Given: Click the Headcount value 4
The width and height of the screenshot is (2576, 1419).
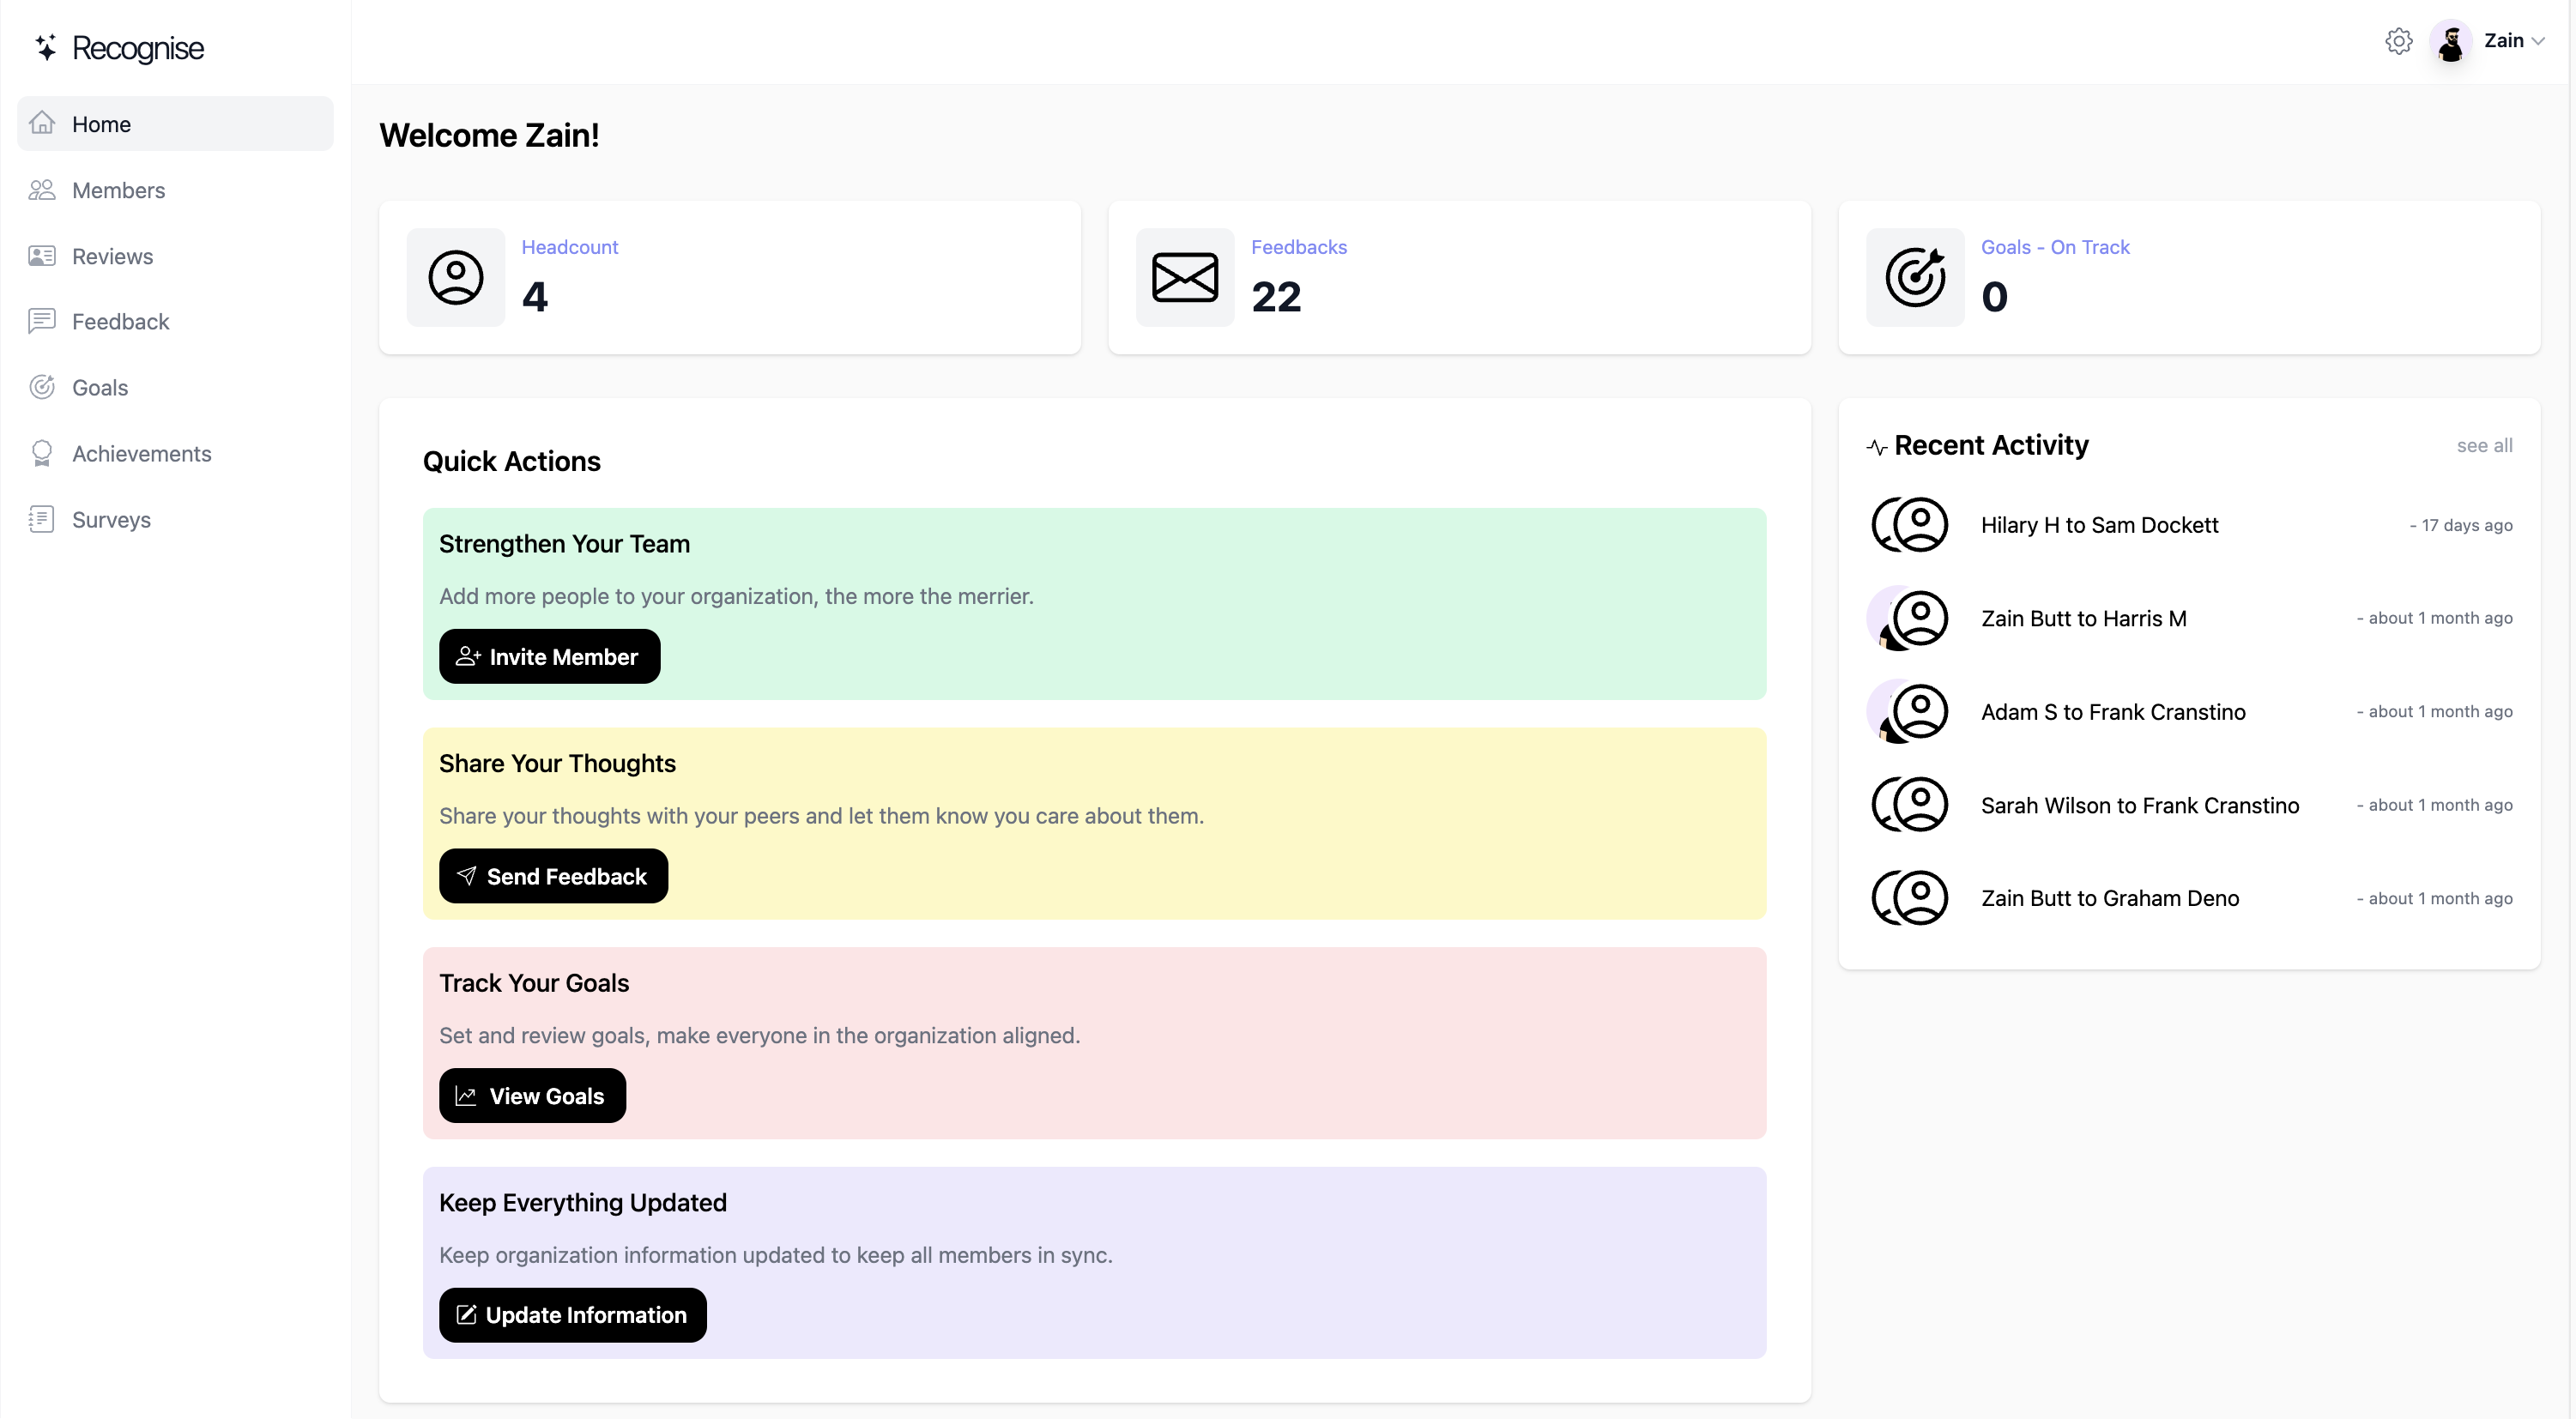Looking at the screenshot, I should point(535,297).
